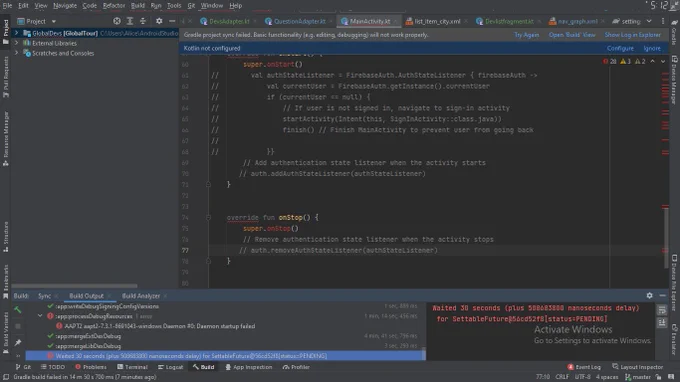The height and width of the screenshot is (382, 680).
Task: Open Resource Manager side panel
Action: click(x=6, y=139)
